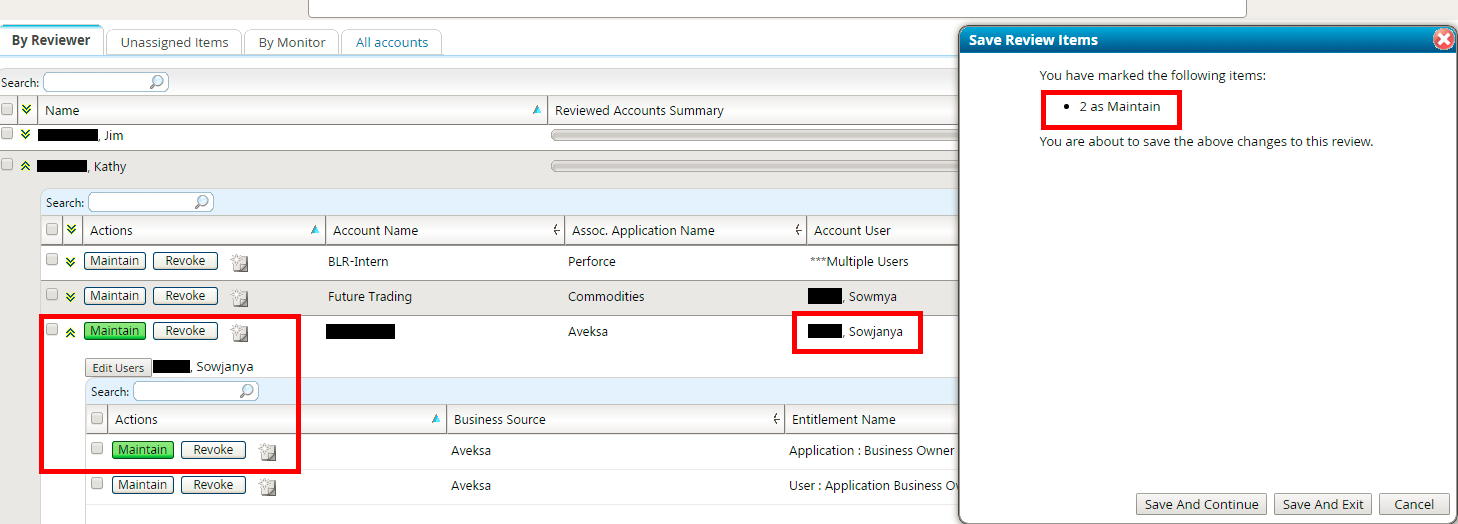Click sort arrow in Business Source Actions header

point(435,419)
